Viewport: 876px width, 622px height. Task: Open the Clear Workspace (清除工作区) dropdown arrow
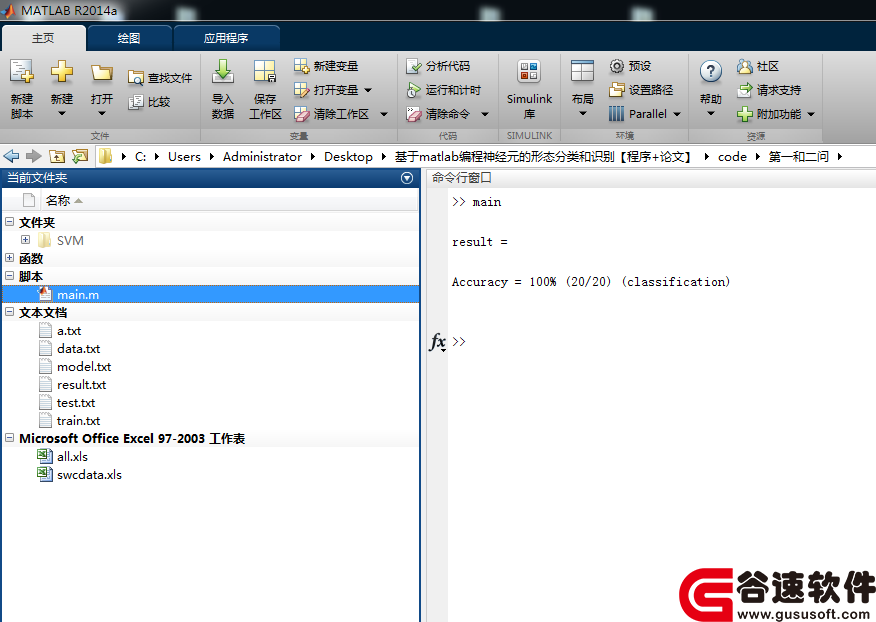(384, 114)
